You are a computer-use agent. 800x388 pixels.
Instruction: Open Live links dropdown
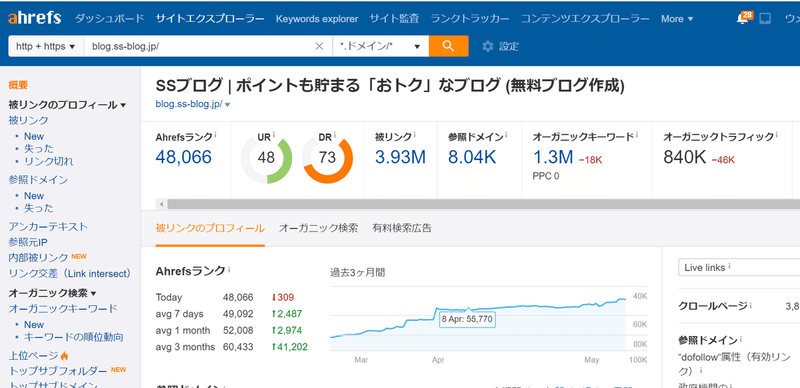[739, 268]
